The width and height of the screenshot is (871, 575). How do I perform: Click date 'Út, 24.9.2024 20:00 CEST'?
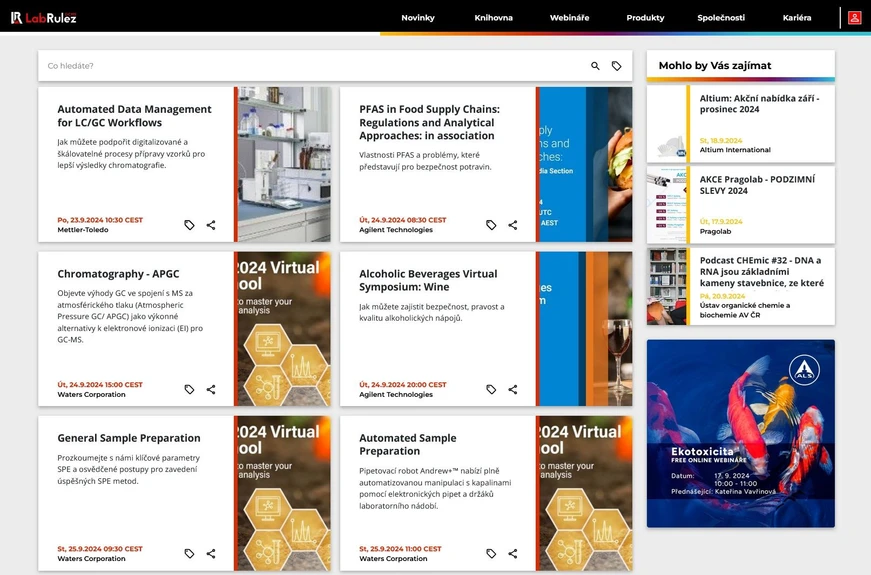(x=402, y=384)
